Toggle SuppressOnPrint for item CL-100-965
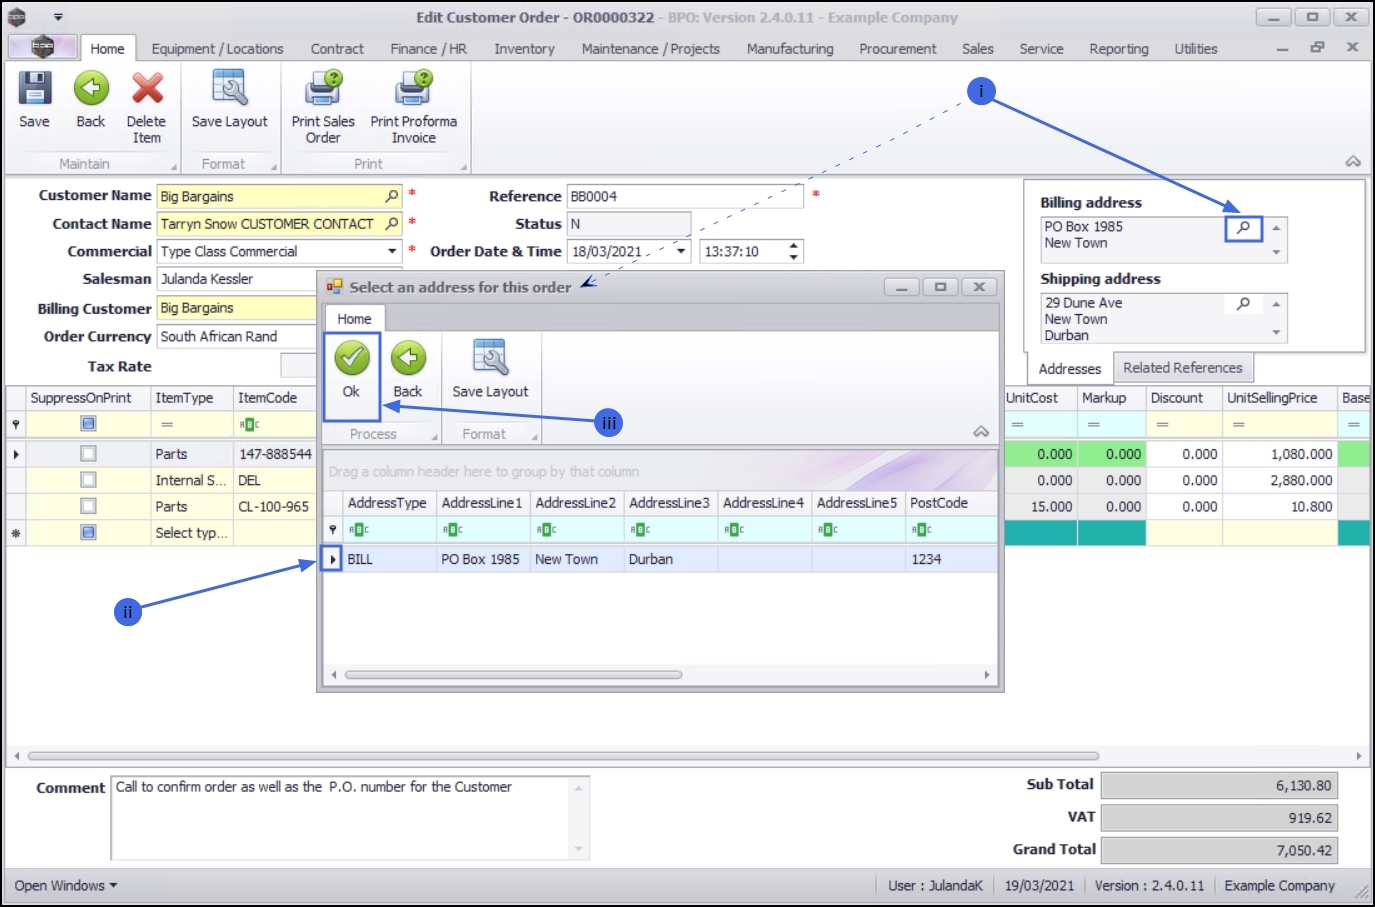The height and width of the screenshot is (907, 1375). pos(88,507)
